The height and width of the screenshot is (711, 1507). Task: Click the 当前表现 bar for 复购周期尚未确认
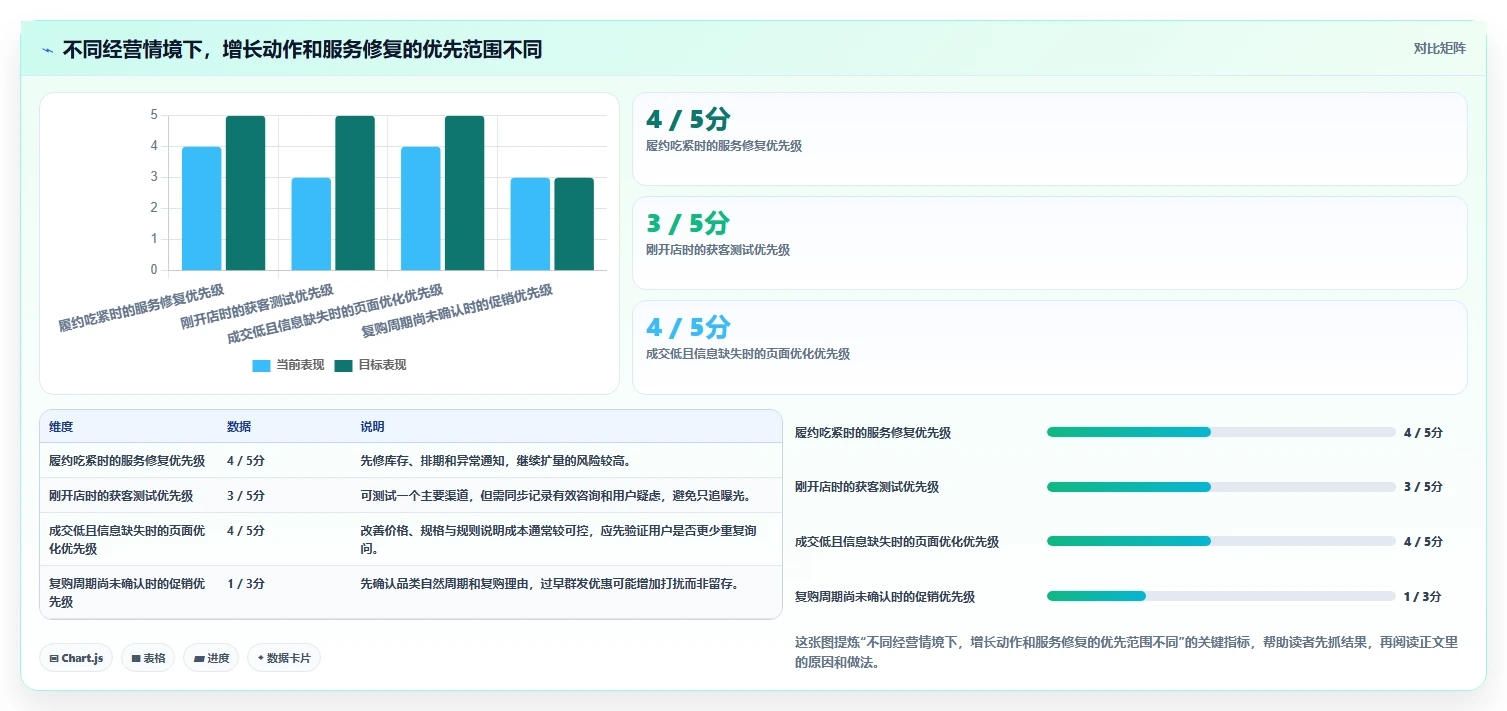coord(530,224)
